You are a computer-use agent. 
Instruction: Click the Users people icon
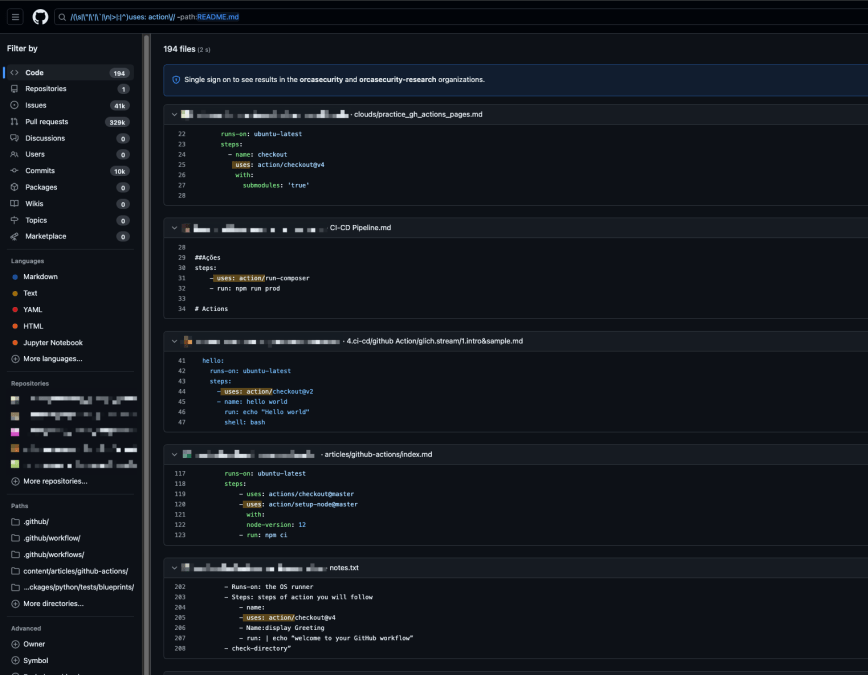[14, 154]
